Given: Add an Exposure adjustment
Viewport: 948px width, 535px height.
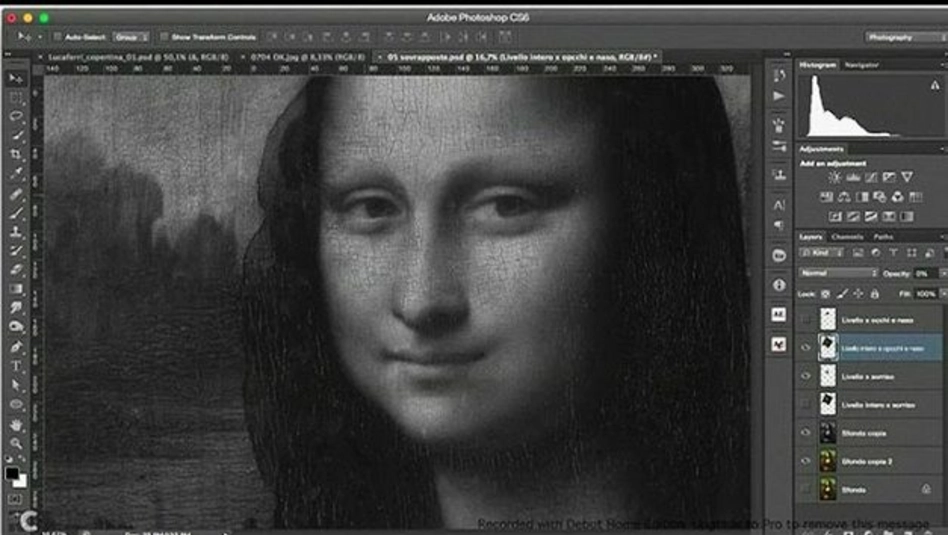Looking at the screenshot, I should 889,177.
